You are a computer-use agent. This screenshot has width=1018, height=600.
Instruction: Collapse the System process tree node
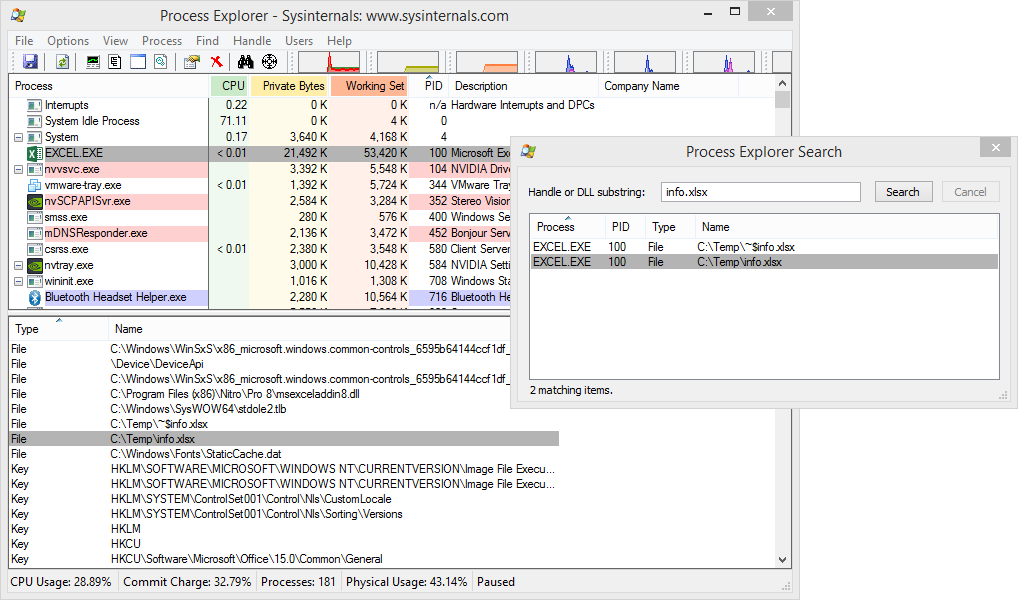[x=18, y=137]
